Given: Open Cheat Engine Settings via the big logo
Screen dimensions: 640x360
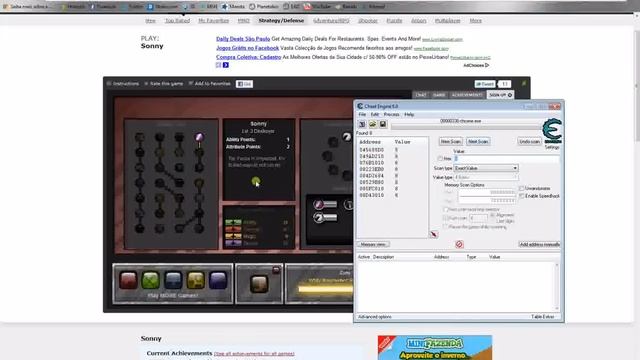Looking at the screenshot, I should [x=552, y=131].
